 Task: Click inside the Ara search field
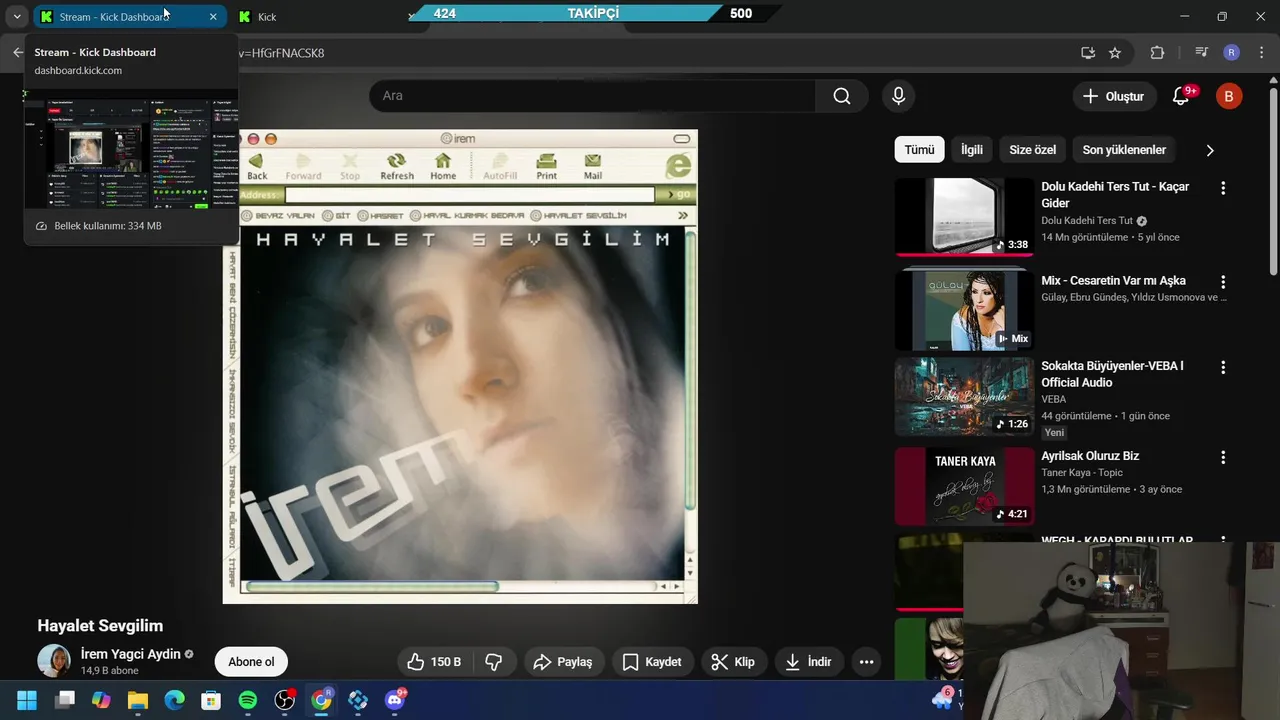(592, 96)
